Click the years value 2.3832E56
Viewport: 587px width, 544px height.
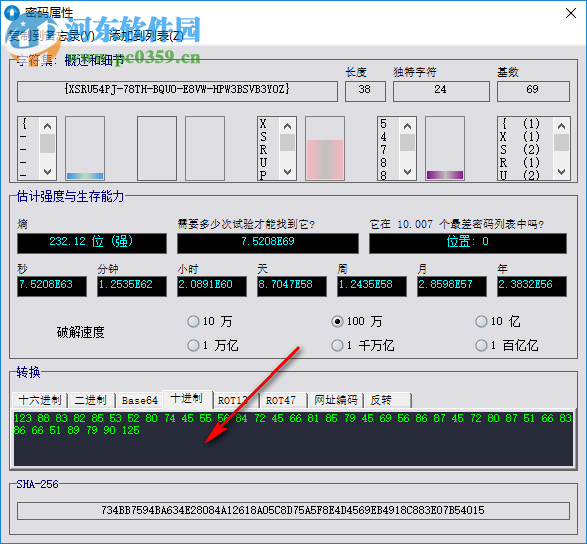532,286
